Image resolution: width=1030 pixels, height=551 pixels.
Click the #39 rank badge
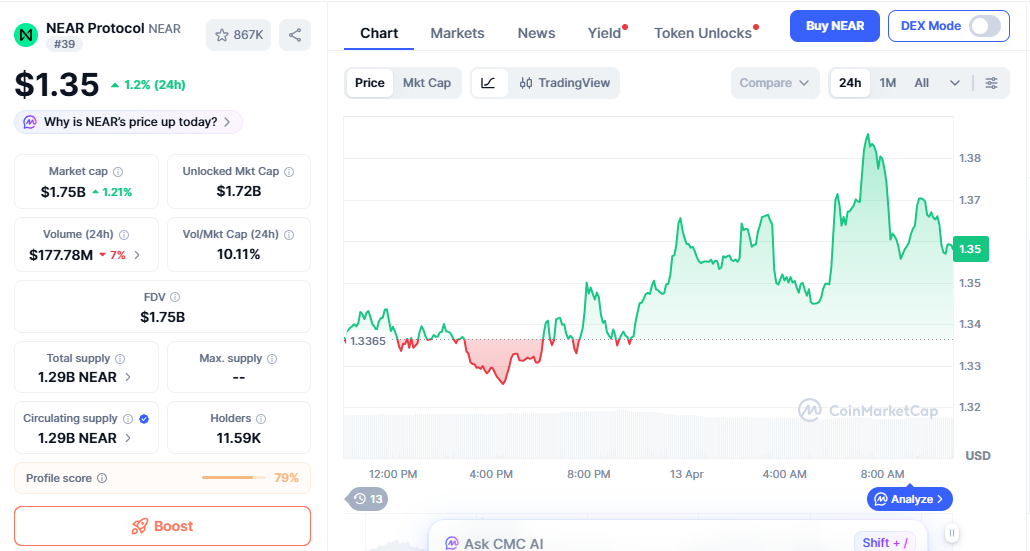64,44
